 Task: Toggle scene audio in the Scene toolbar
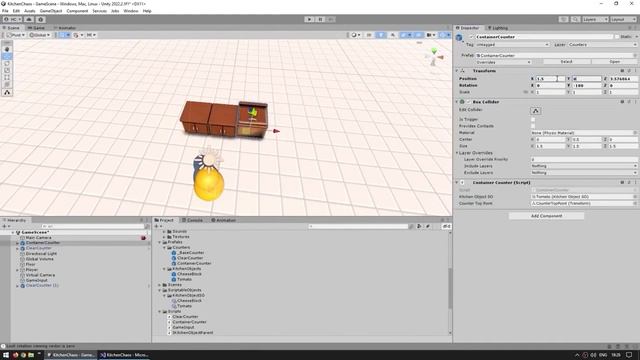click(393, 35)
